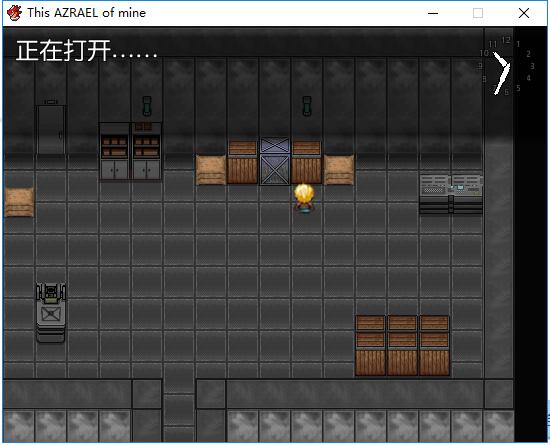Click the wooden crate left of steel crate
Screen dimensions: 550x445
click(242, 162)
